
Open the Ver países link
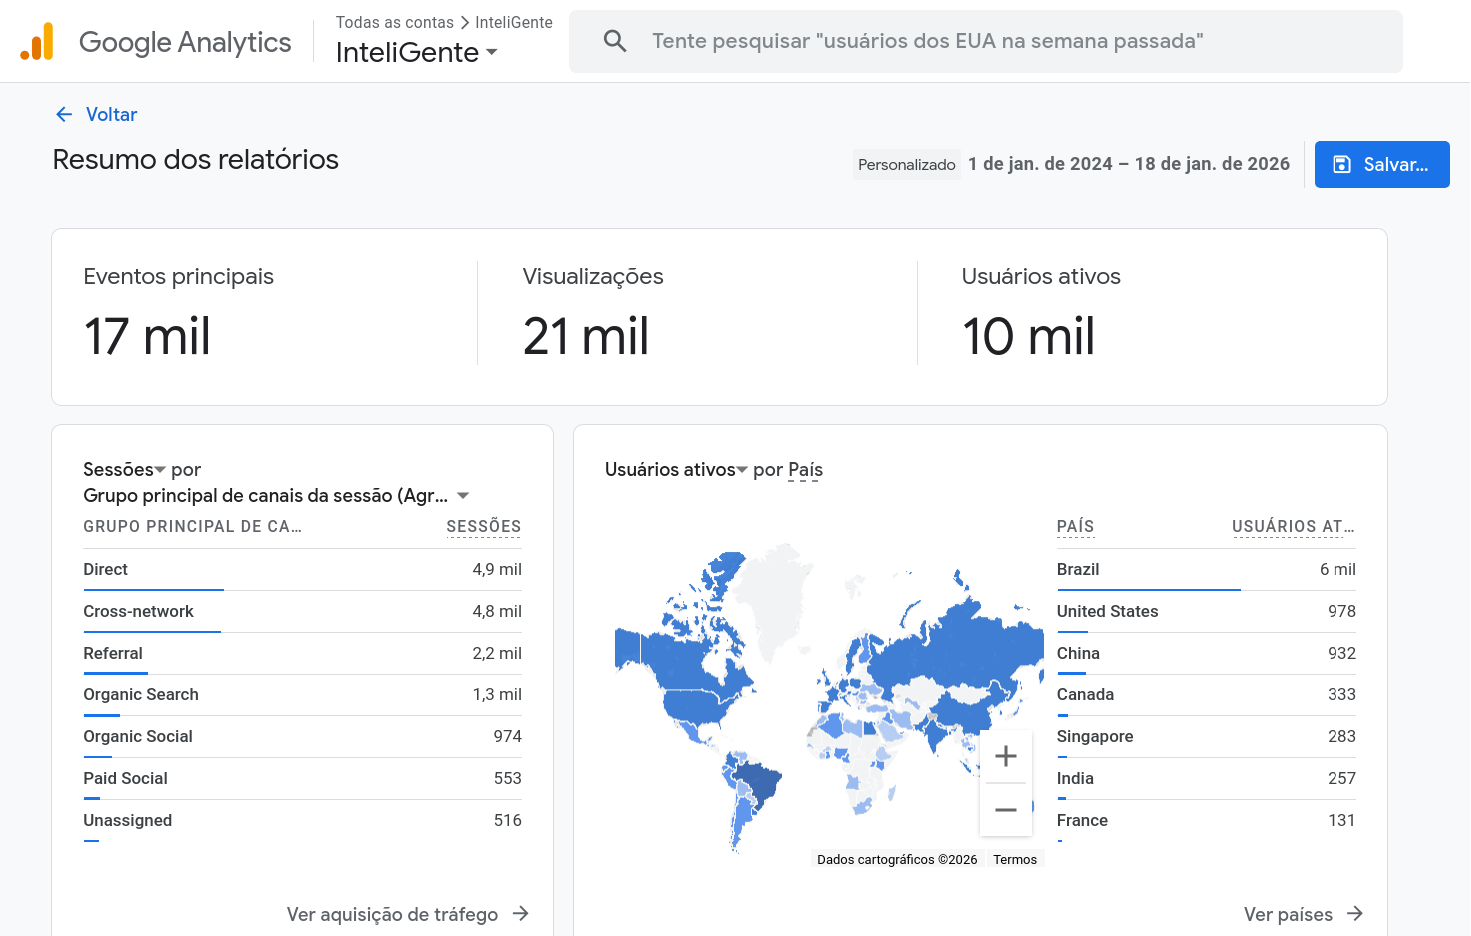pos(1287,914)
